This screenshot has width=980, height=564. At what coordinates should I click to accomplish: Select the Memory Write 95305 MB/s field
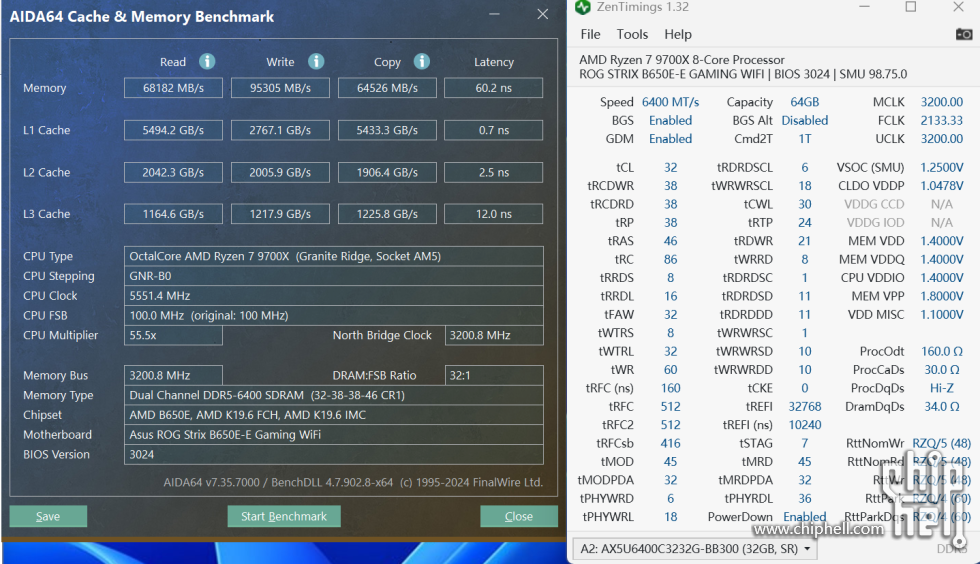point(280,88)
